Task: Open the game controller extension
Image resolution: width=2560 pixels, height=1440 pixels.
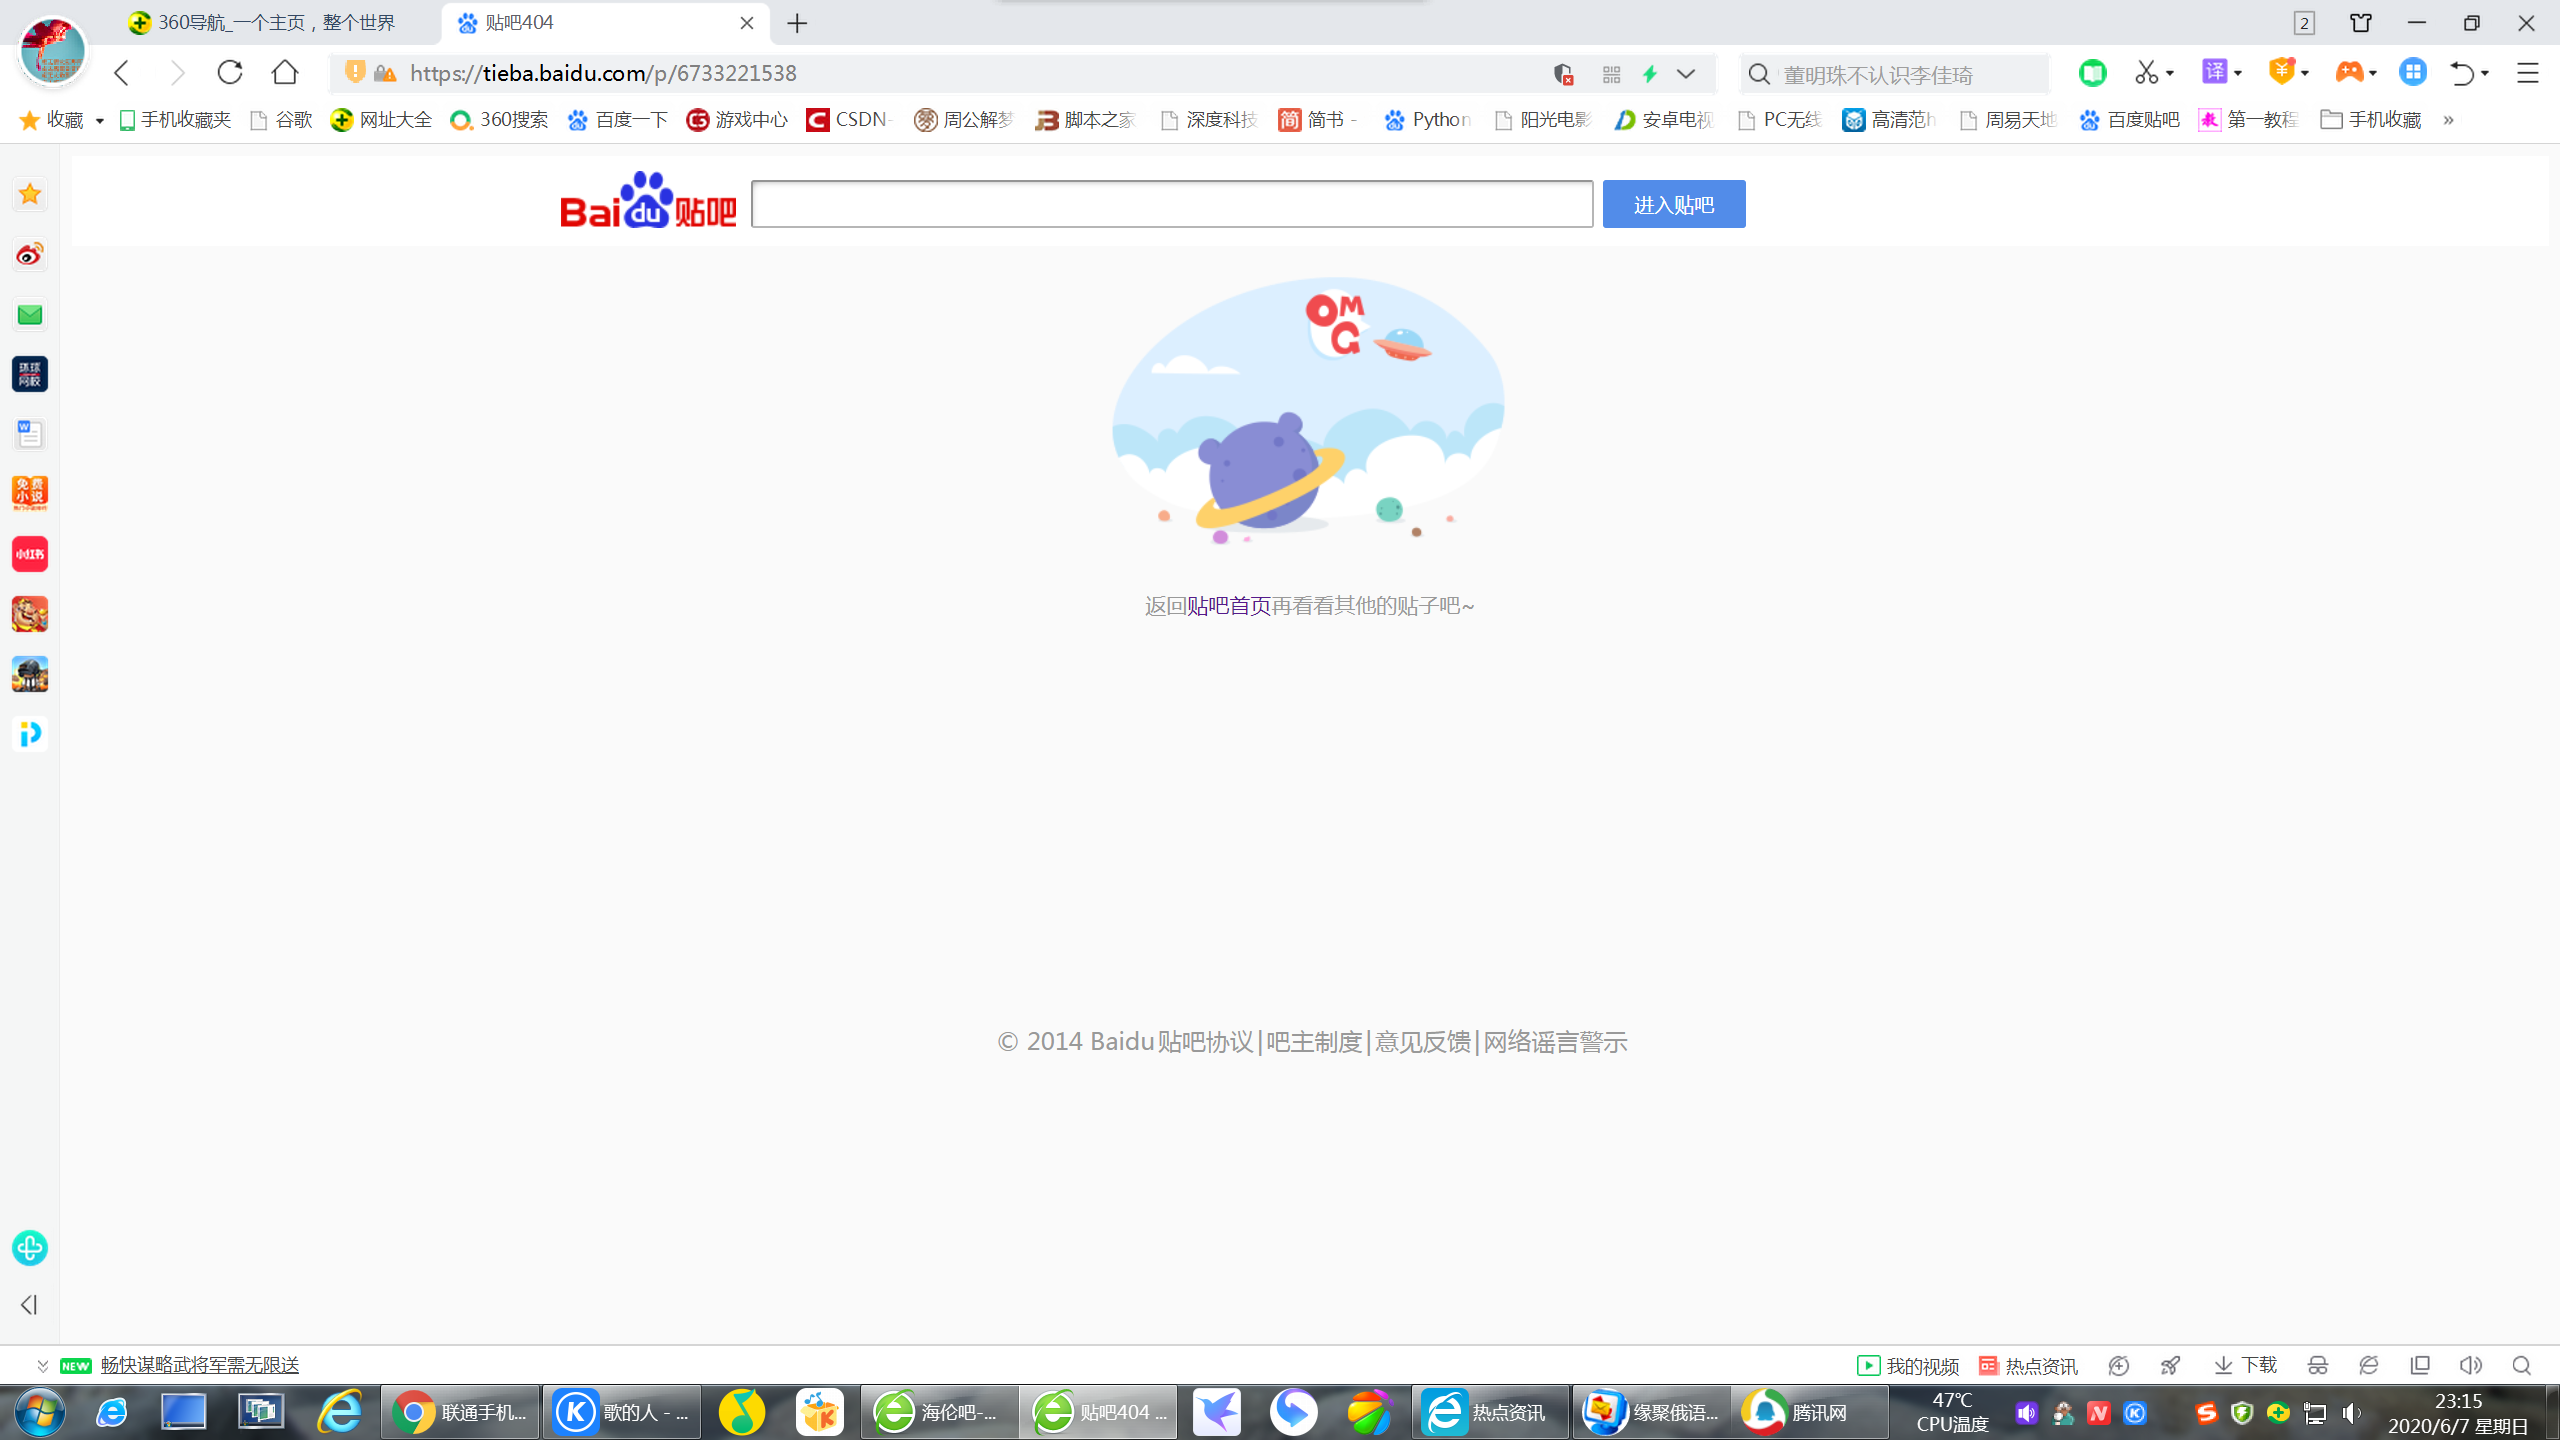Action: click(2348, 72)
